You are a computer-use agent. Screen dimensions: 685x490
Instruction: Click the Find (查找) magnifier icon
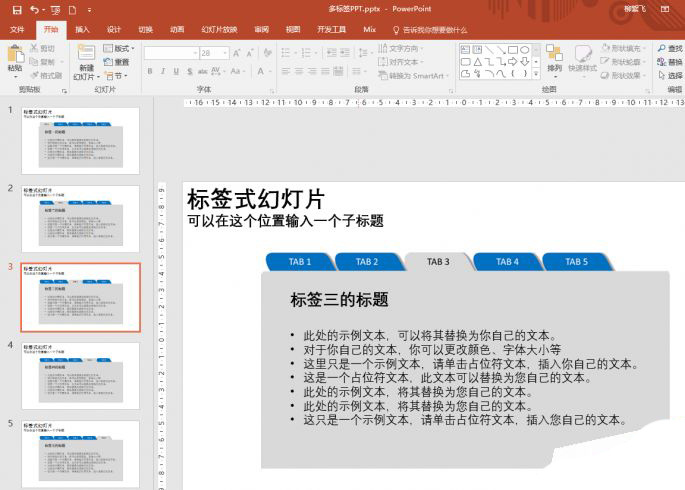click(660, 48)
